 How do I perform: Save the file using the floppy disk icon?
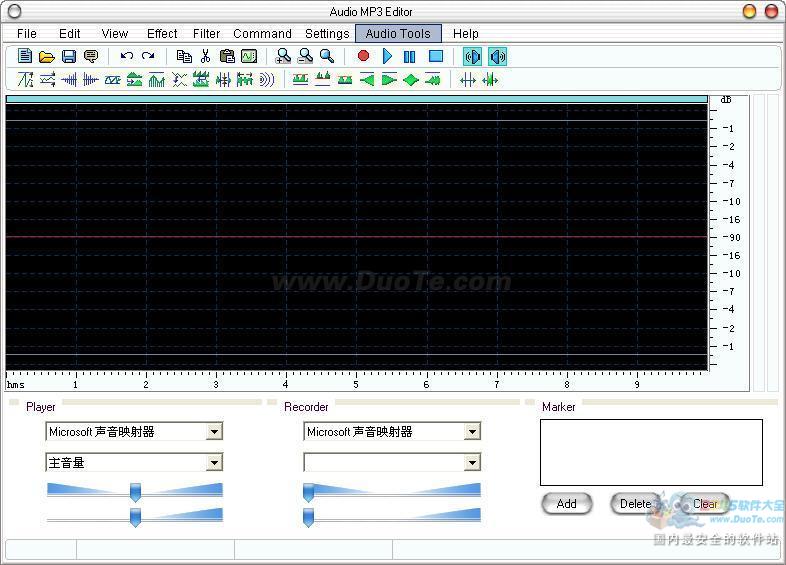coord(69,56)
